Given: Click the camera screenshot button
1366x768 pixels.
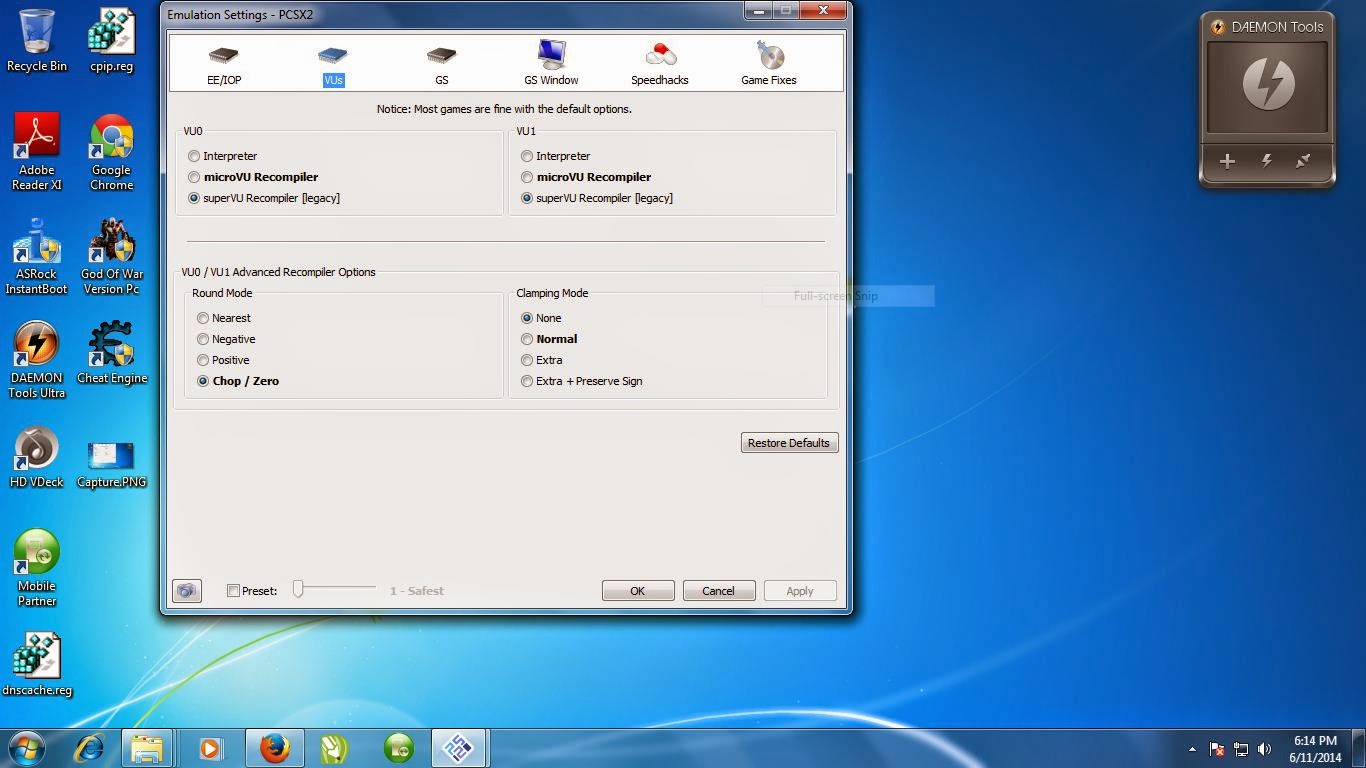Looking at the screenshot, I should tap(186, 591).
